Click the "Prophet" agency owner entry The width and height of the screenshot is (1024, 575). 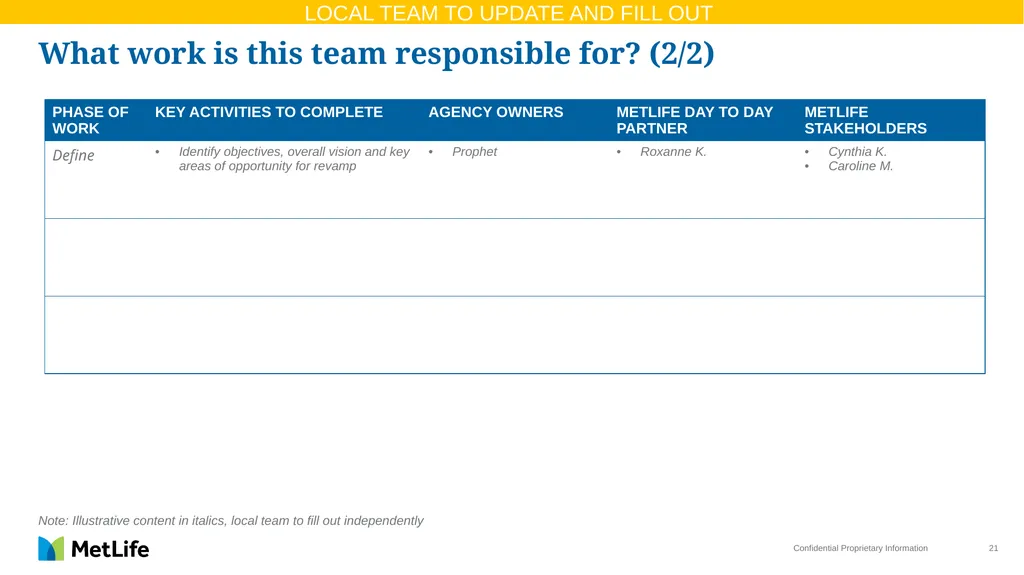474,152
